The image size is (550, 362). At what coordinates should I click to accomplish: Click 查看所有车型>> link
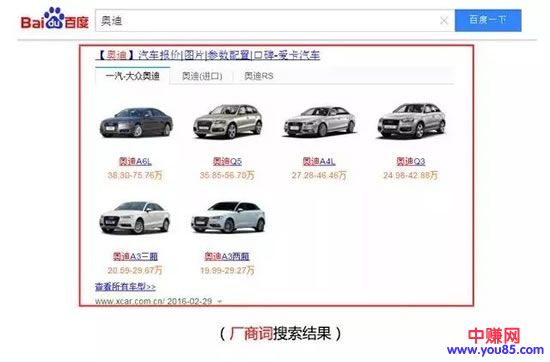pos(125,287)
